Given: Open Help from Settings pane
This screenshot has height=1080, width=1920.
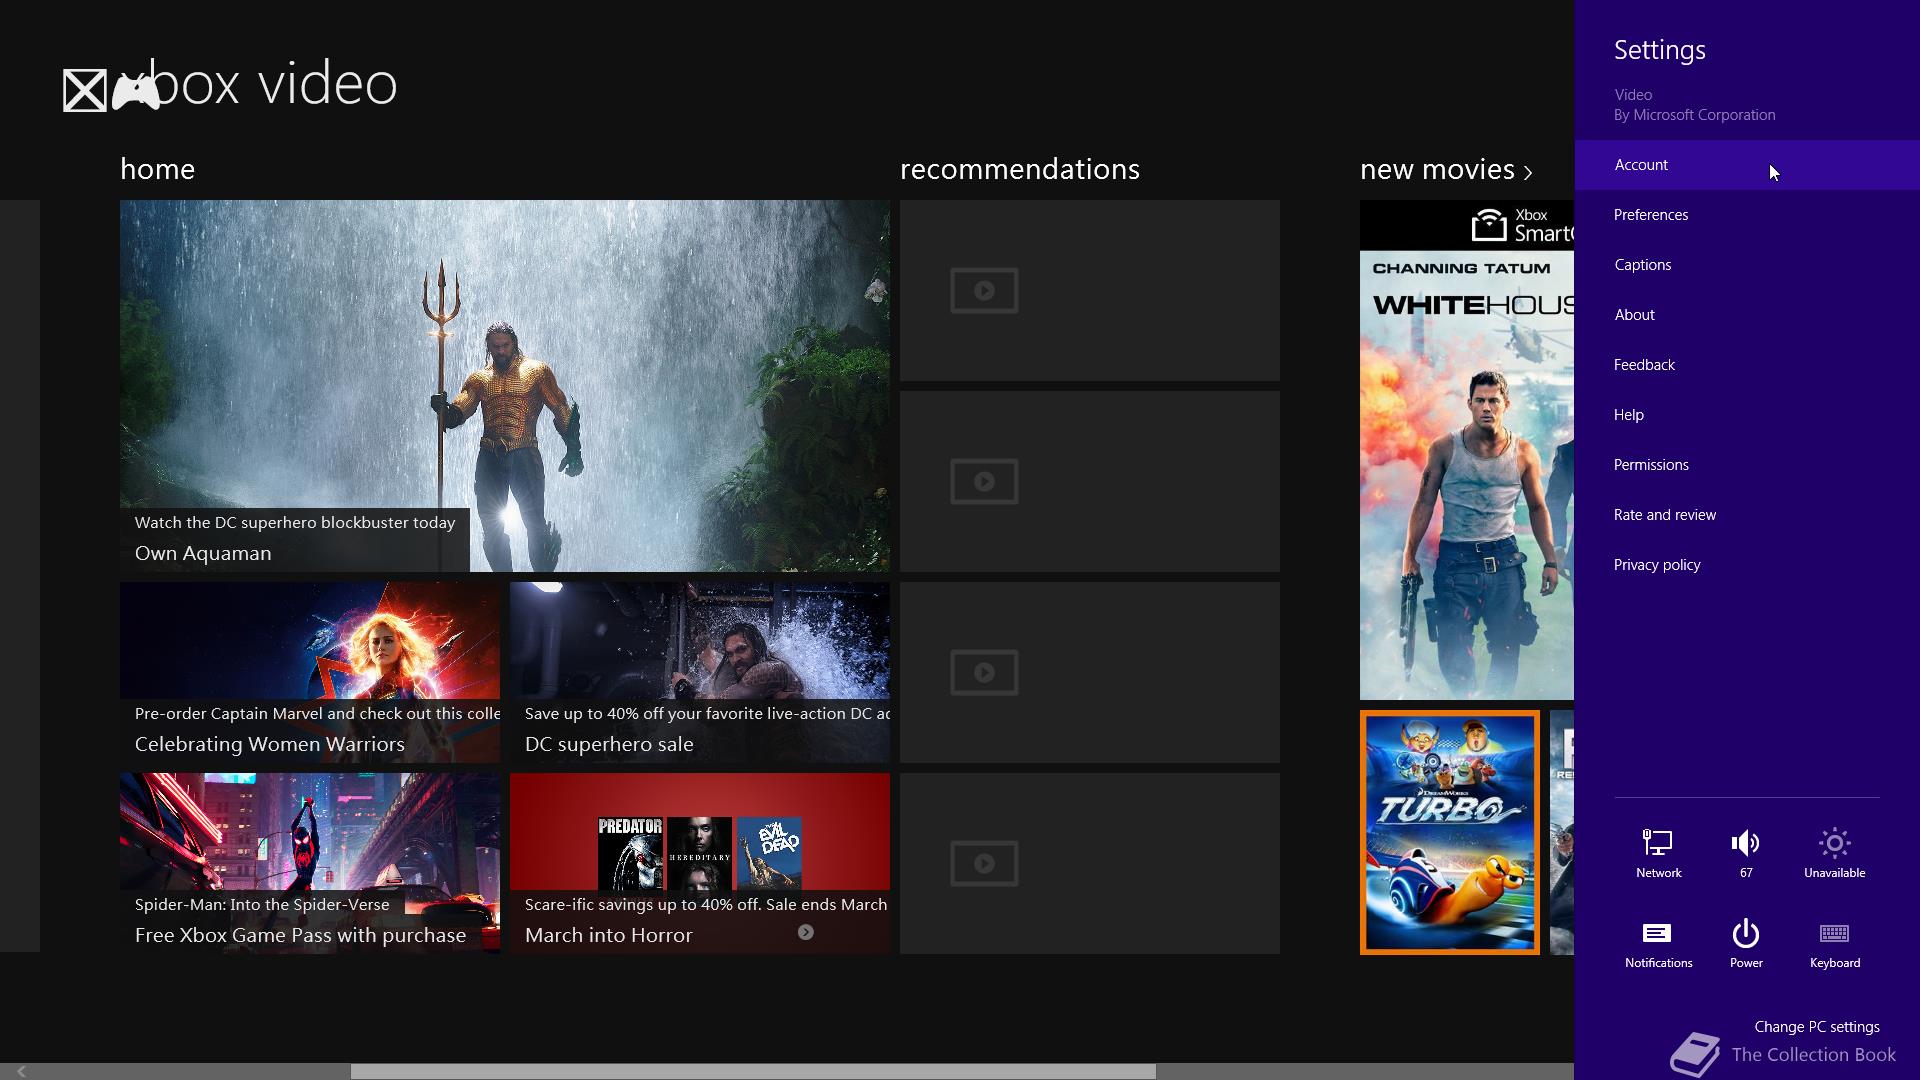Looking at the screenshot, I should [1747, 415].
